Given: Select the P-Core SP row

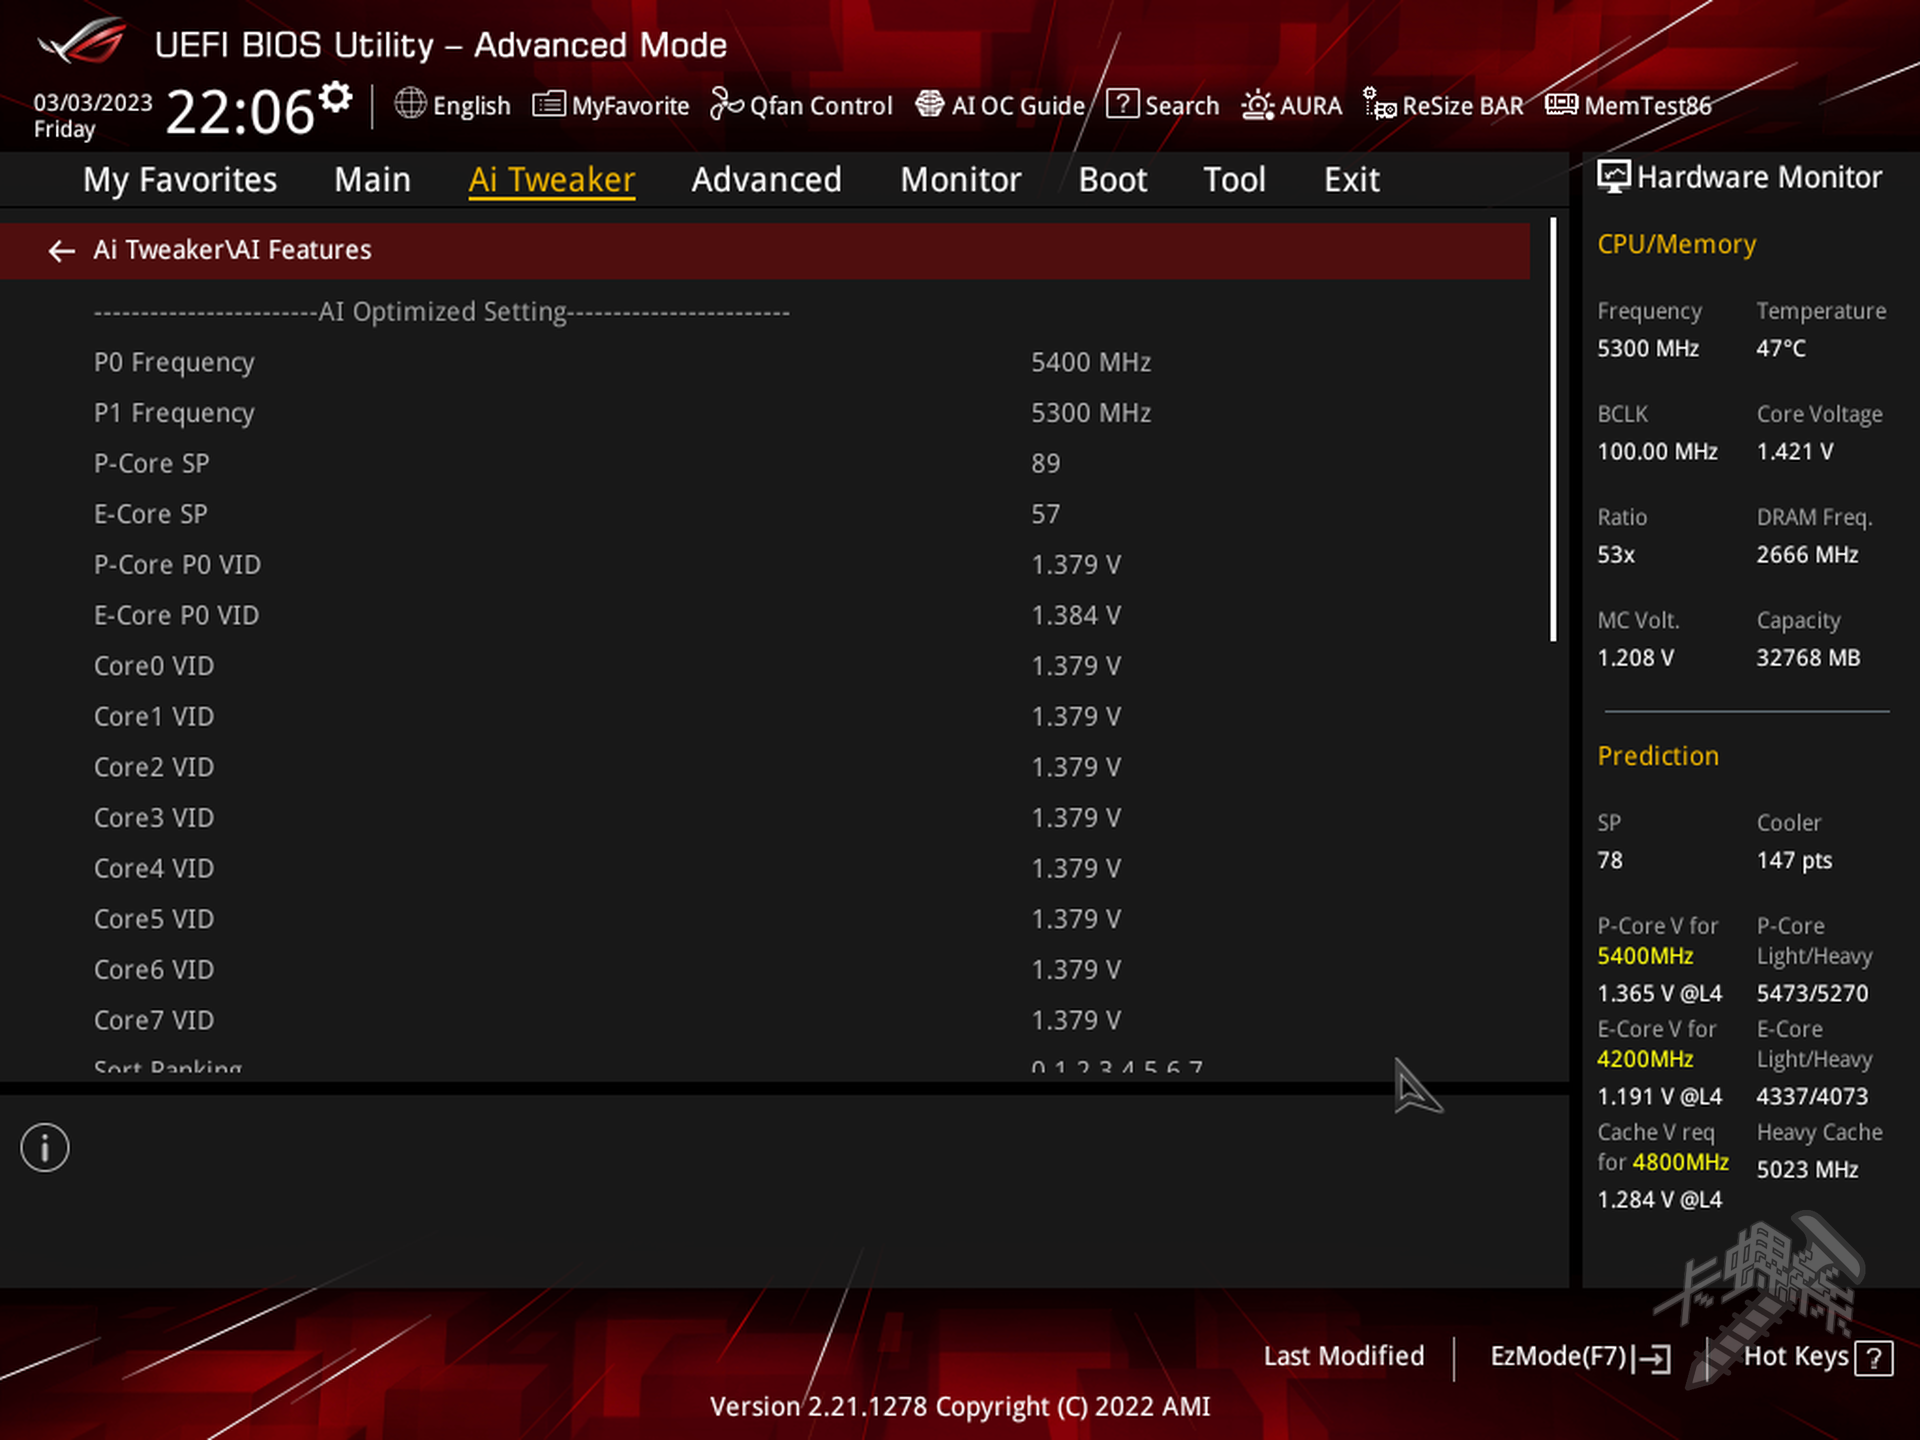Looking at the screenshot, I should coord(765,464).
